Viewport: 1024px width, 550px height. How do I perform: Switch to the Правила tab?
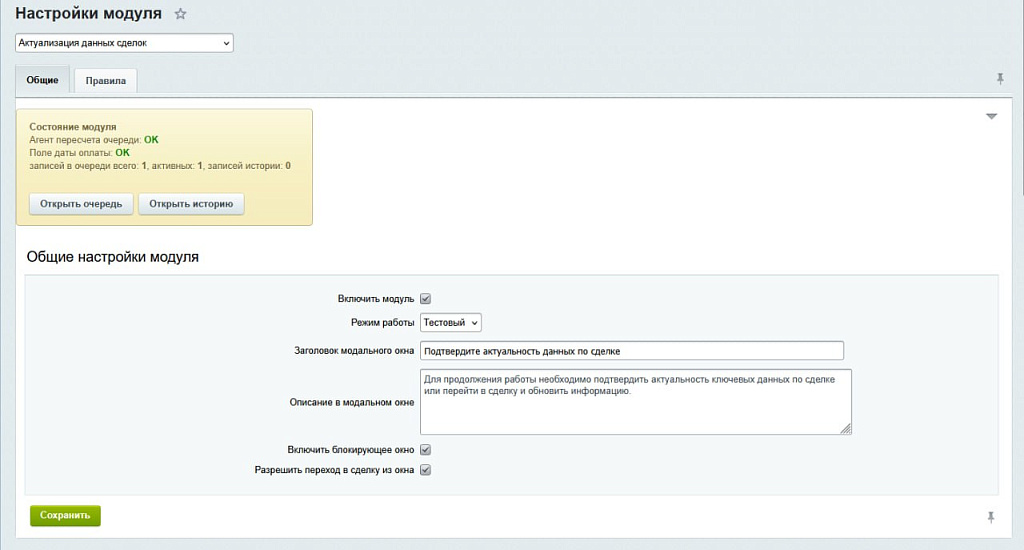(x=105, y=80)
